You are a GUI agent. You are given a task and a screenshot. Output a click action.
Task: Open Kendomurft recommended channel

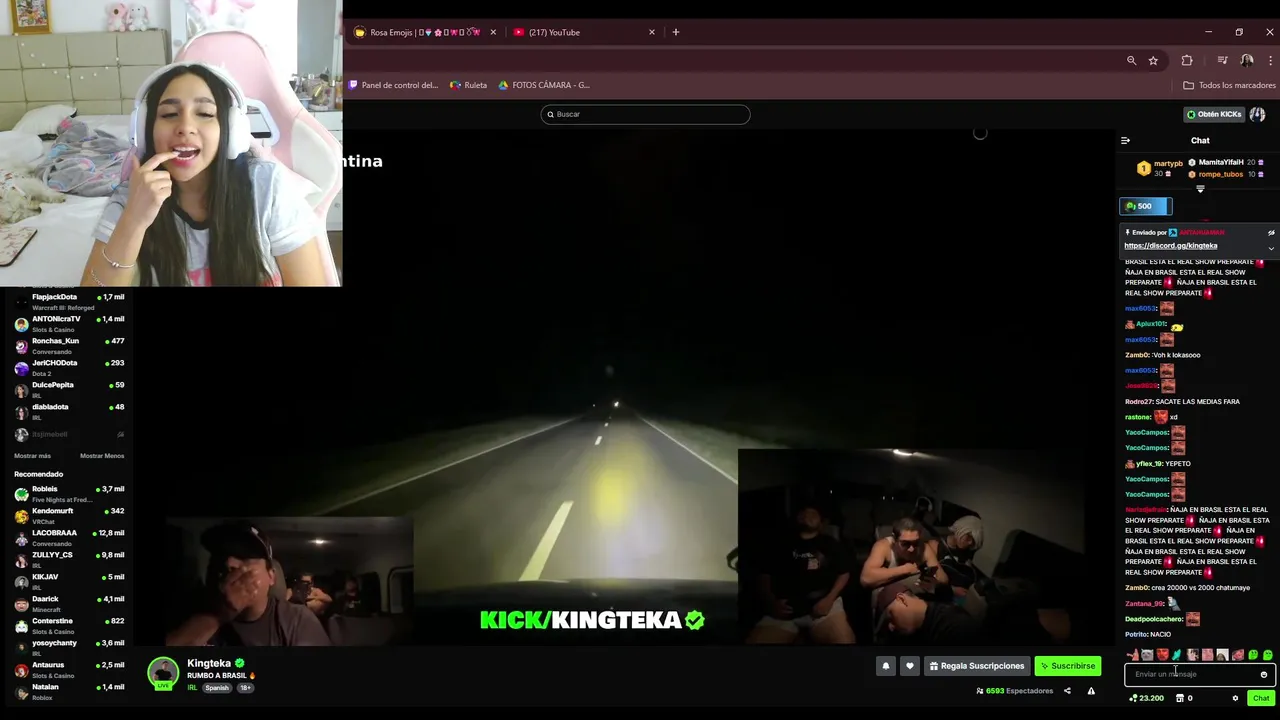pos(68,515)
